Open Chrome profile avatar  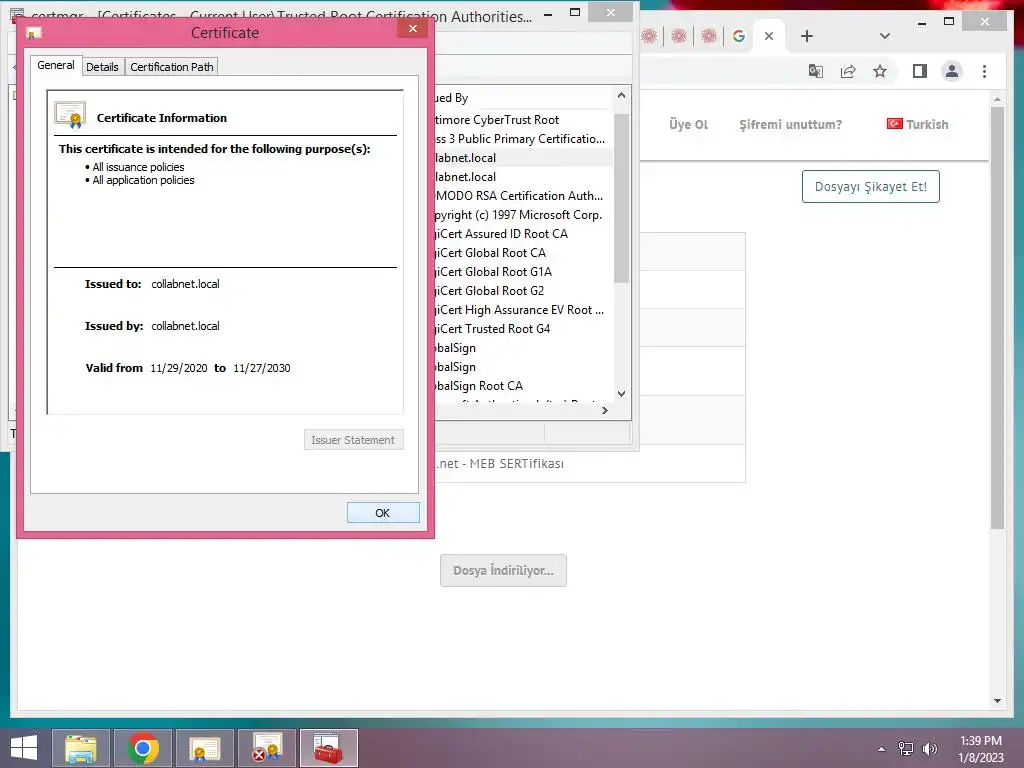pyautogui.click(x=952, y=71)
